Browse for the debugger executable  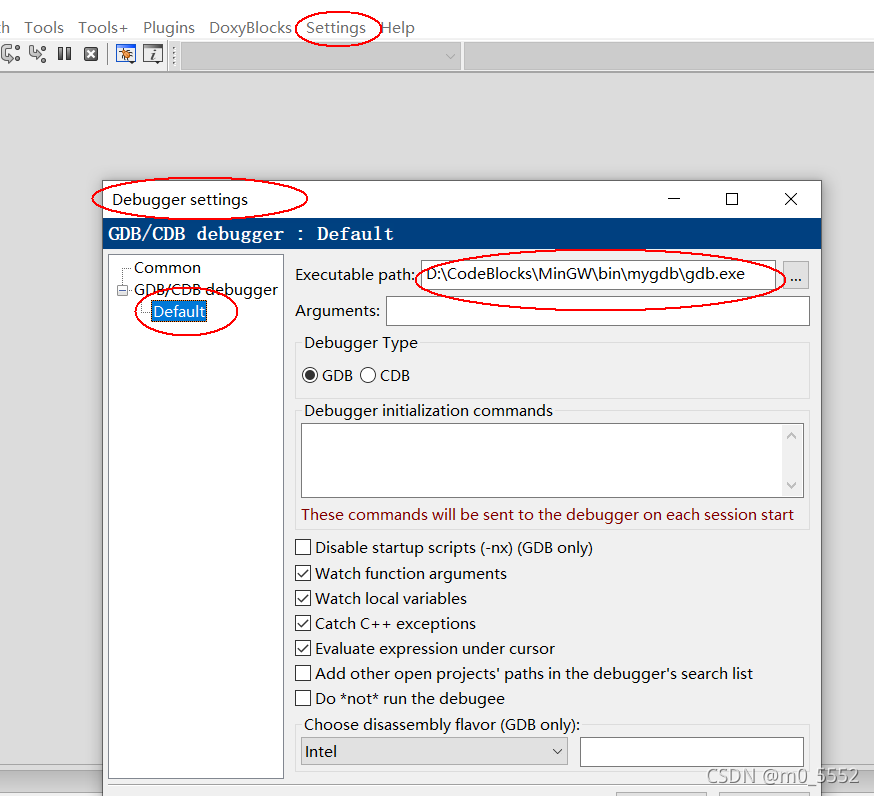tap(795, 275)
